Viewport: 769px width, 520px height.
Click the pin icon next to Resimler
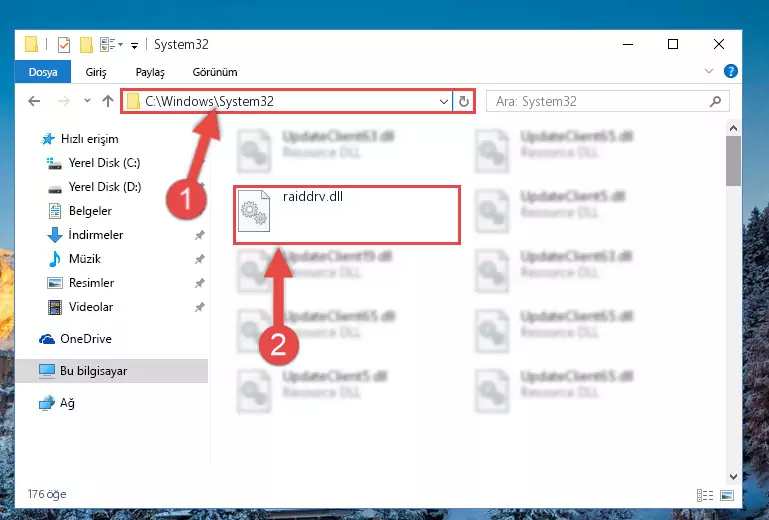click(199, 283)
